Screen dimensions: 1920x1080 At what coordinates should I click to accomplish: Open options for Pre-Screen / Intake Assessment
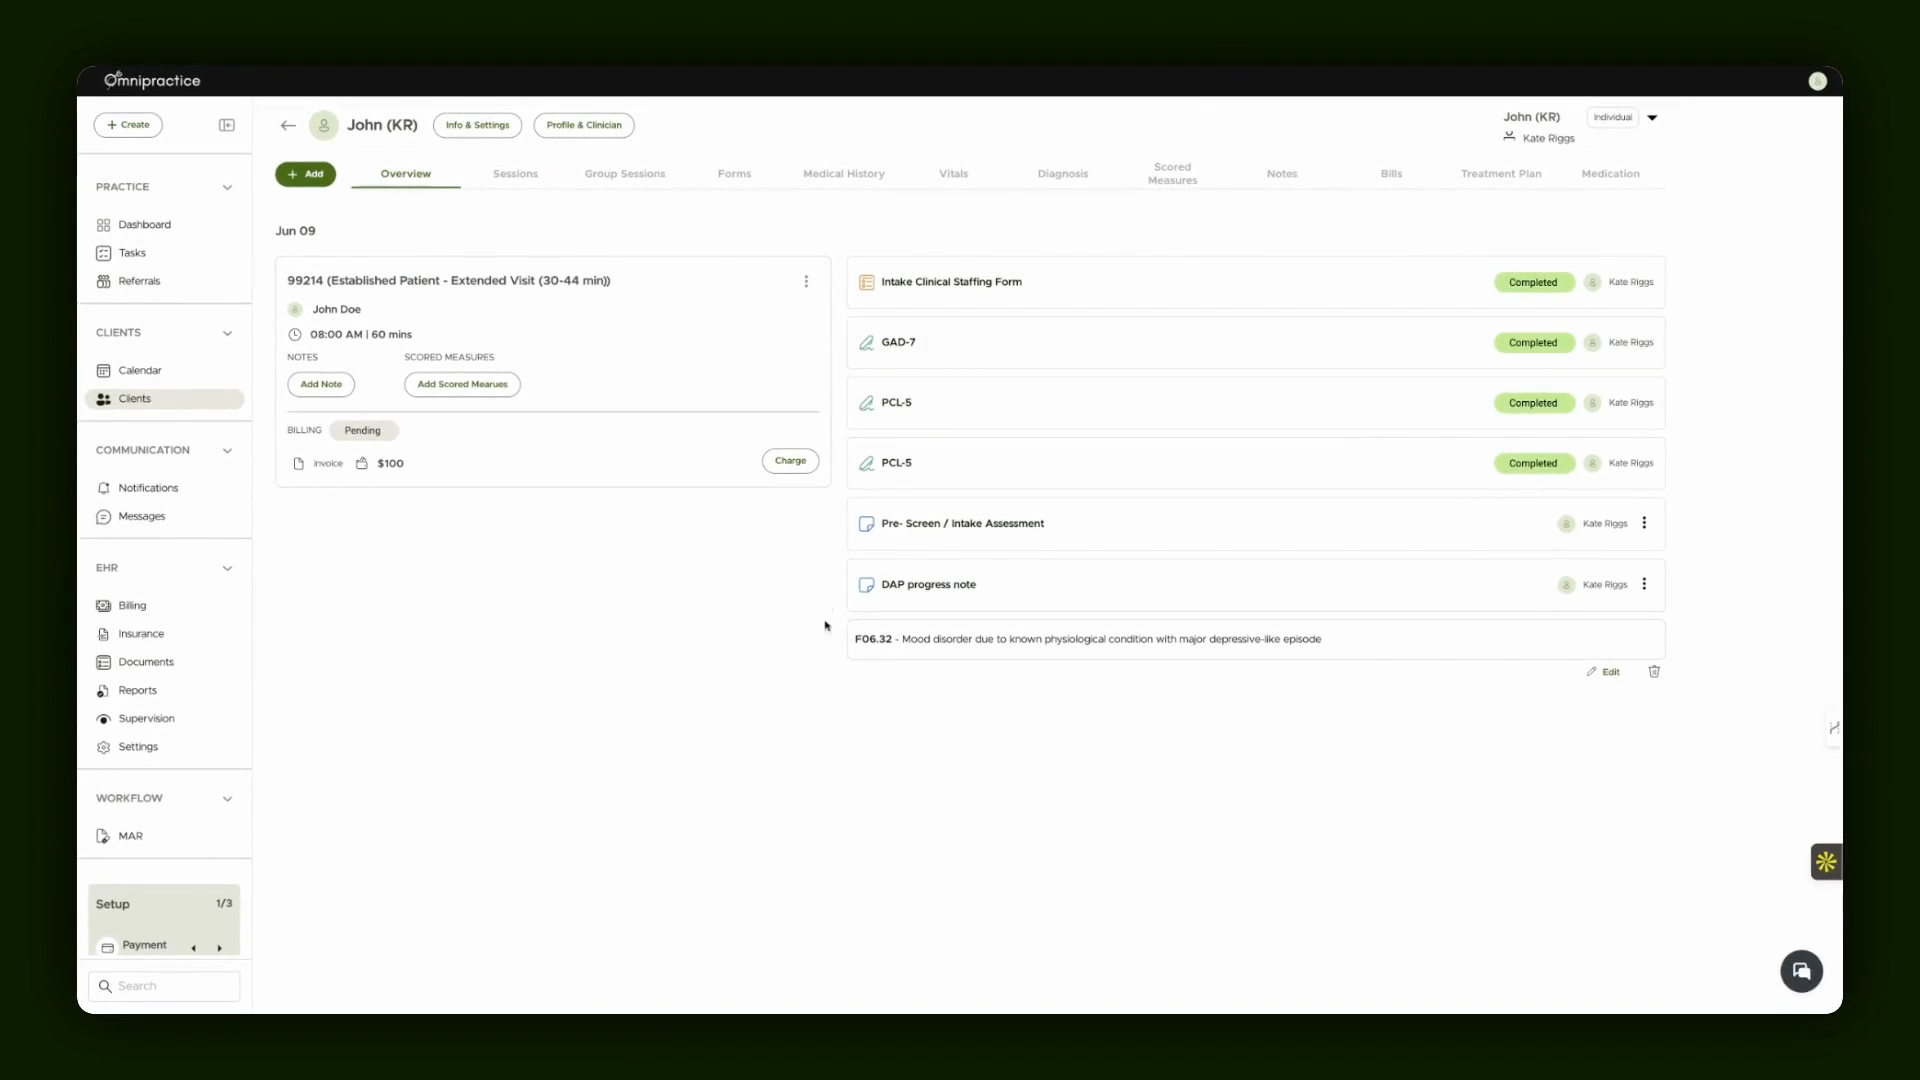1644,523
